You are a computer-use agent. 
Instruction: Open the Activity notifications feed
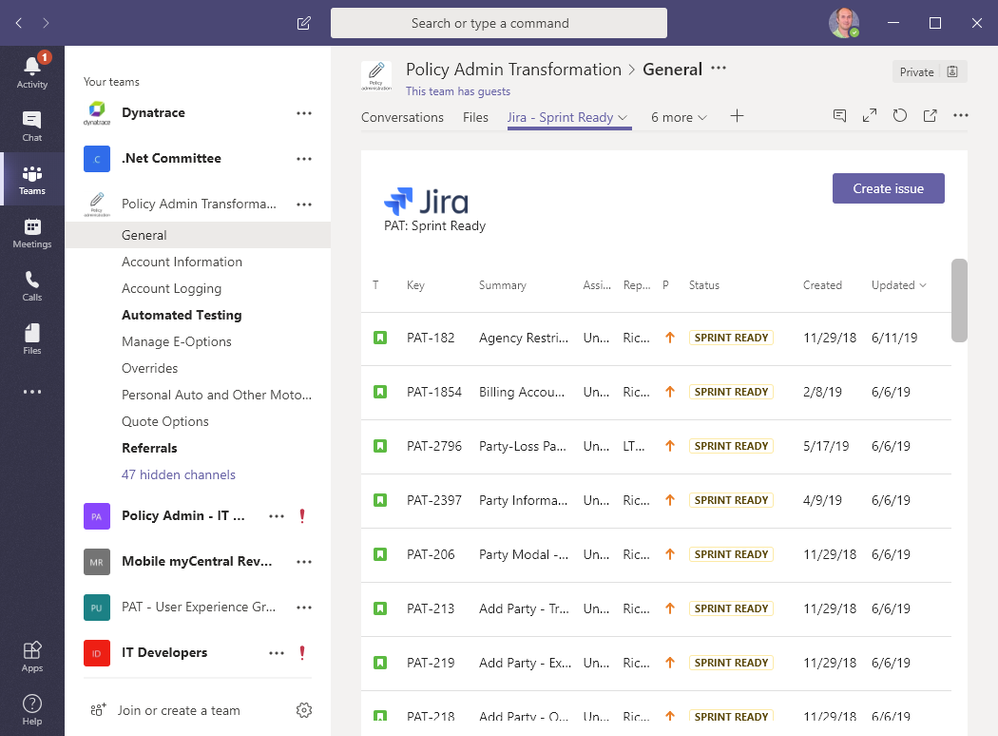pyautogui.click(x=32, y=71)
